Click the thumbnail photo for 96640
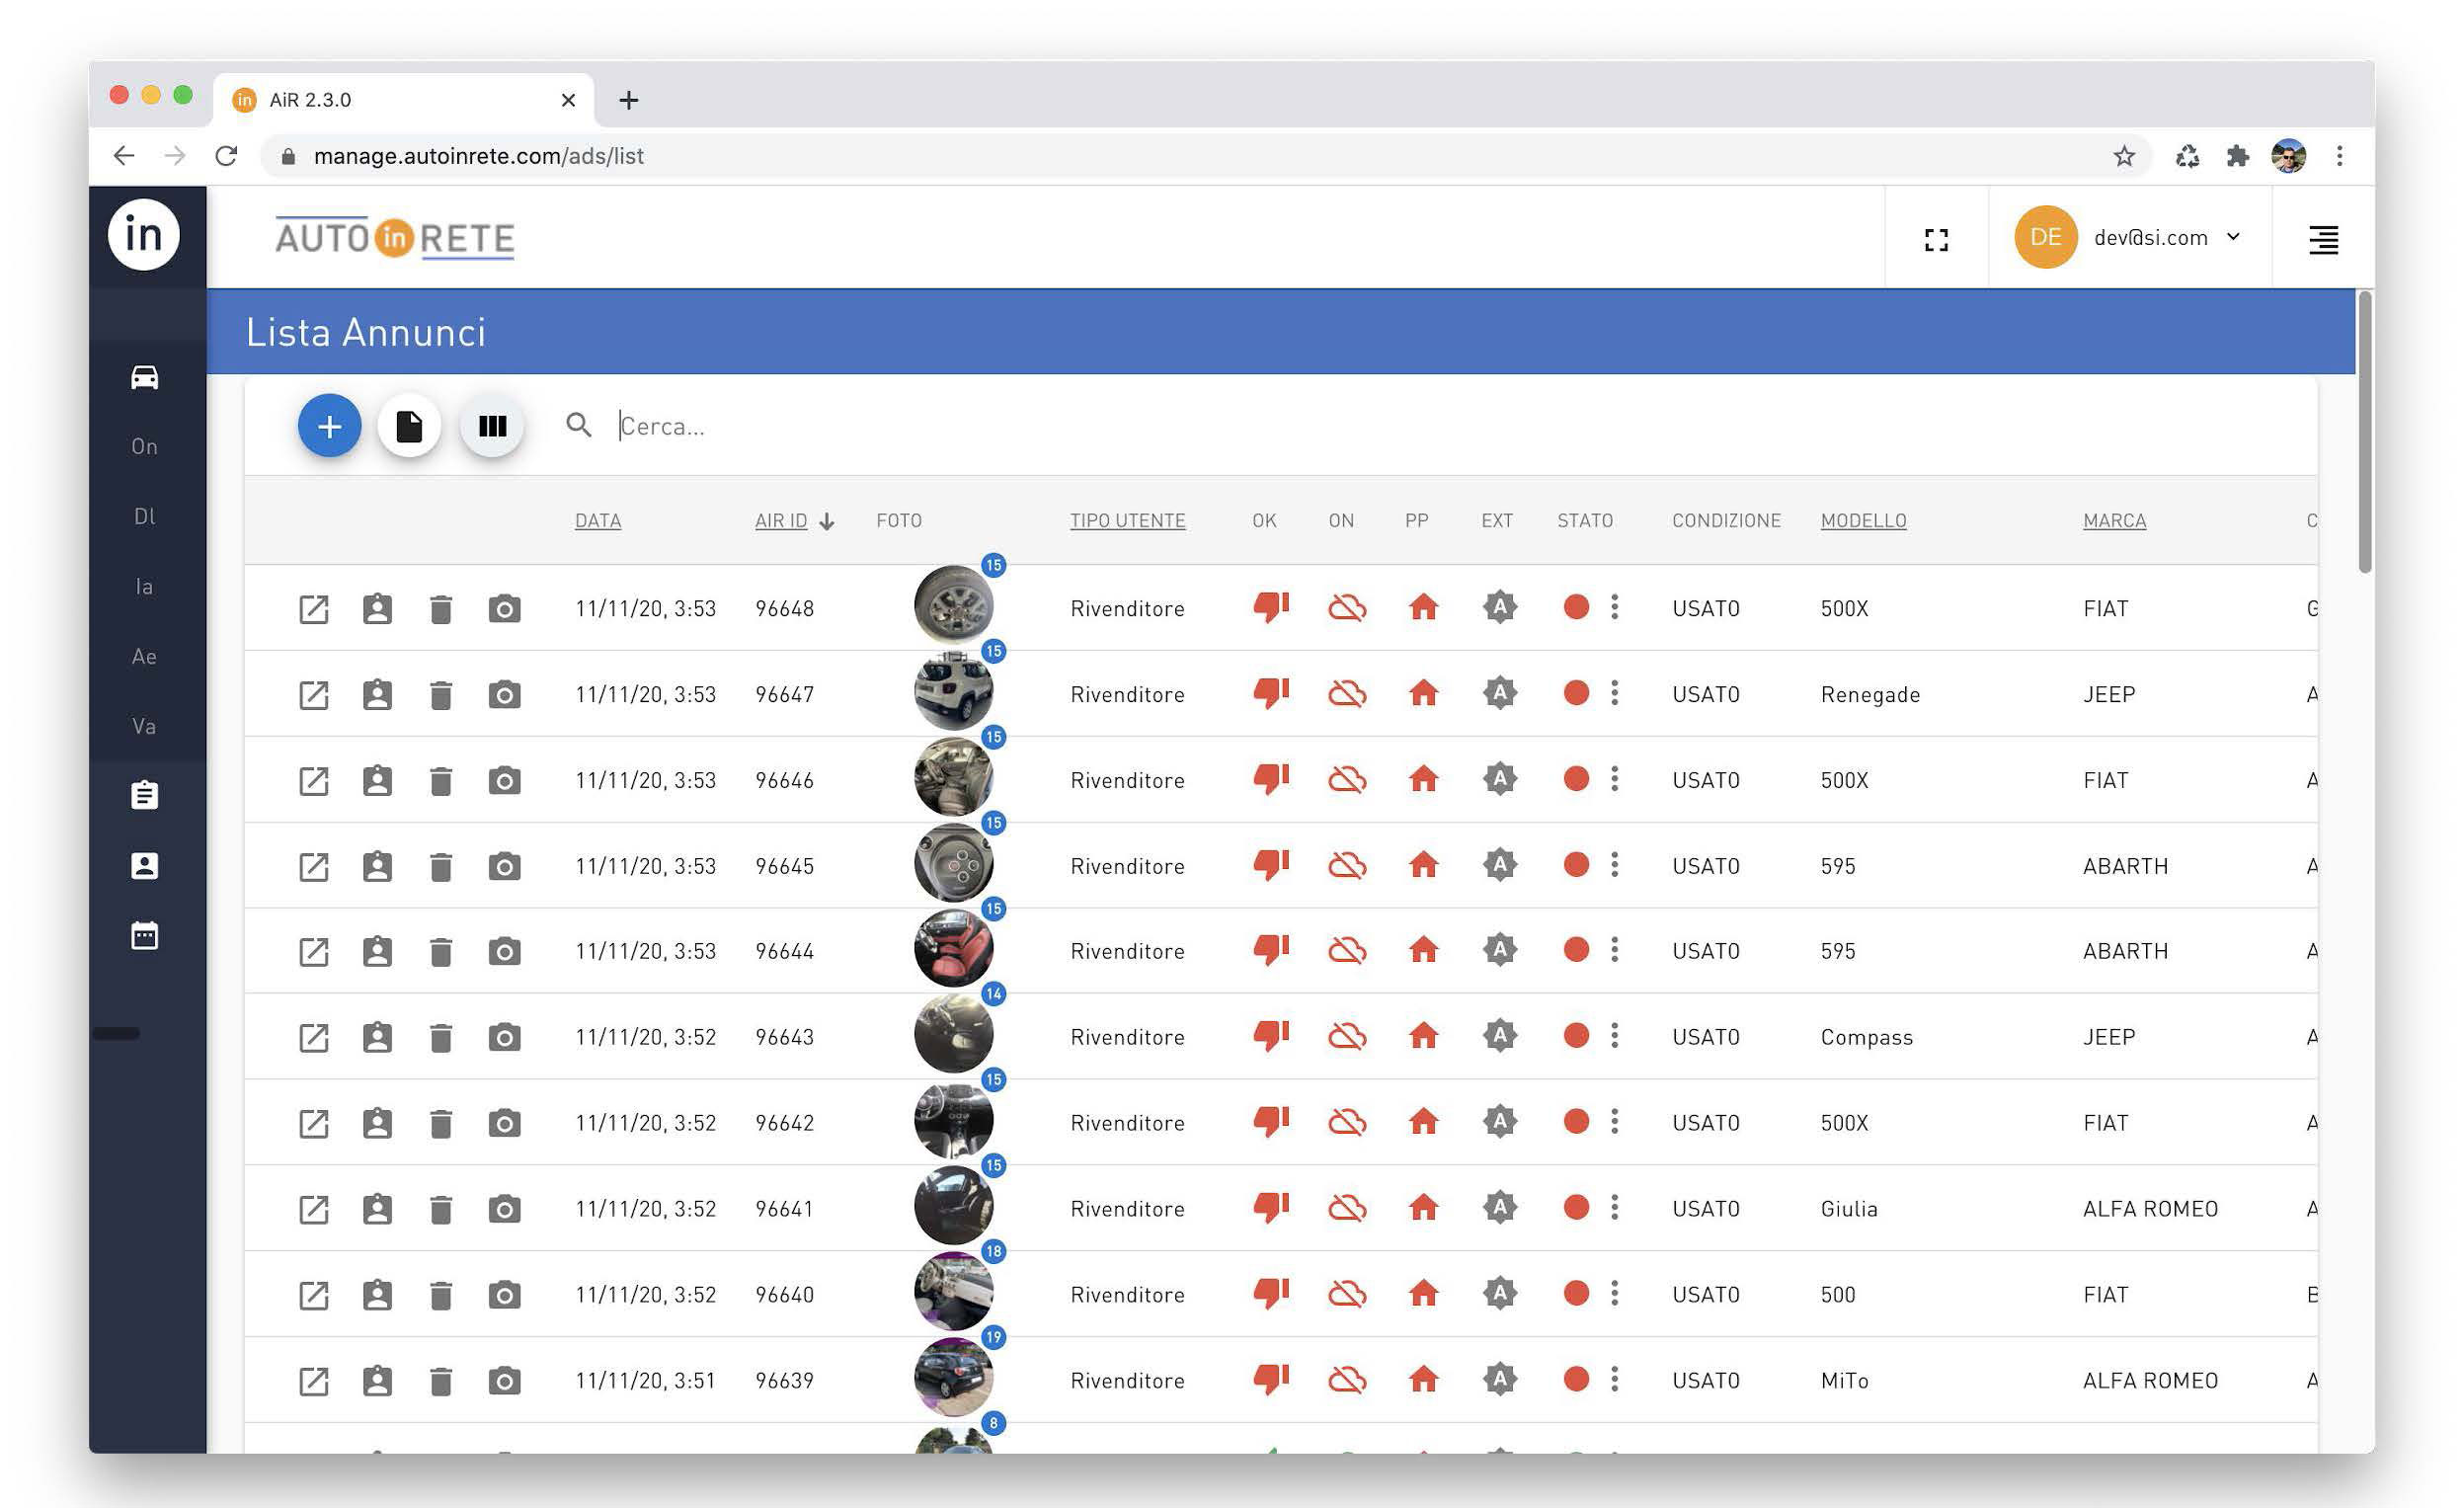This screenshot has height=1508, width=2464. click(952, 1292)
